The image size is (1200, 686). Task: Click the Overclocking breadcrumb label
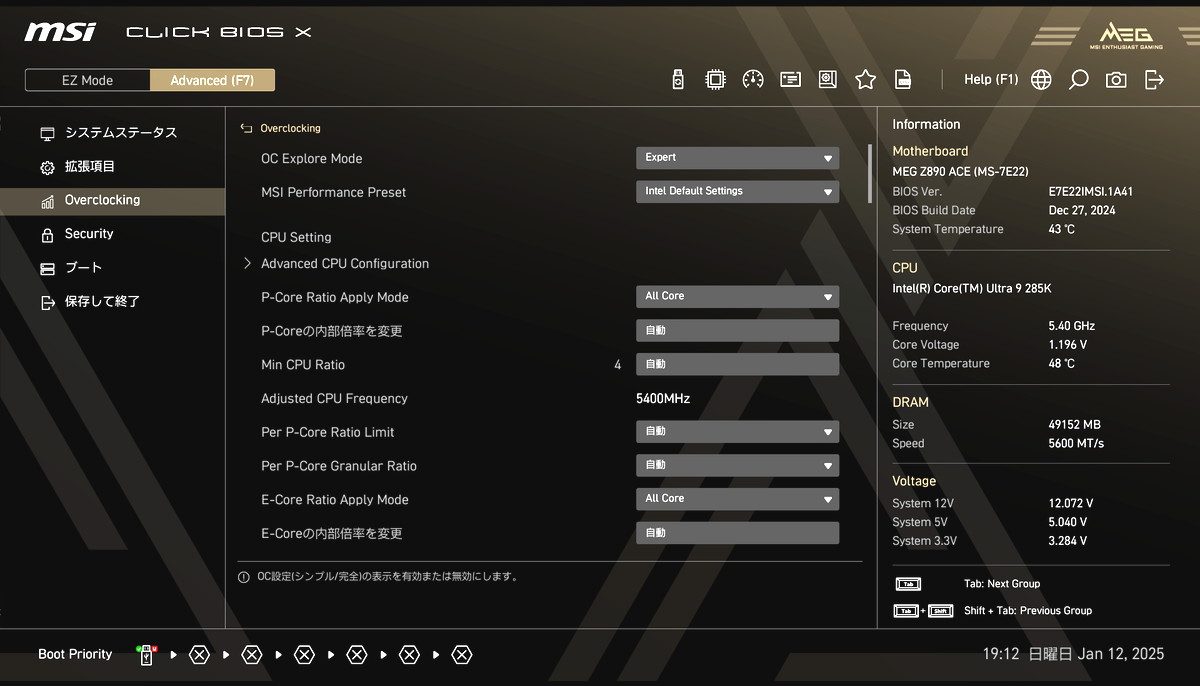pyautogui.click(x=290, y=128)
